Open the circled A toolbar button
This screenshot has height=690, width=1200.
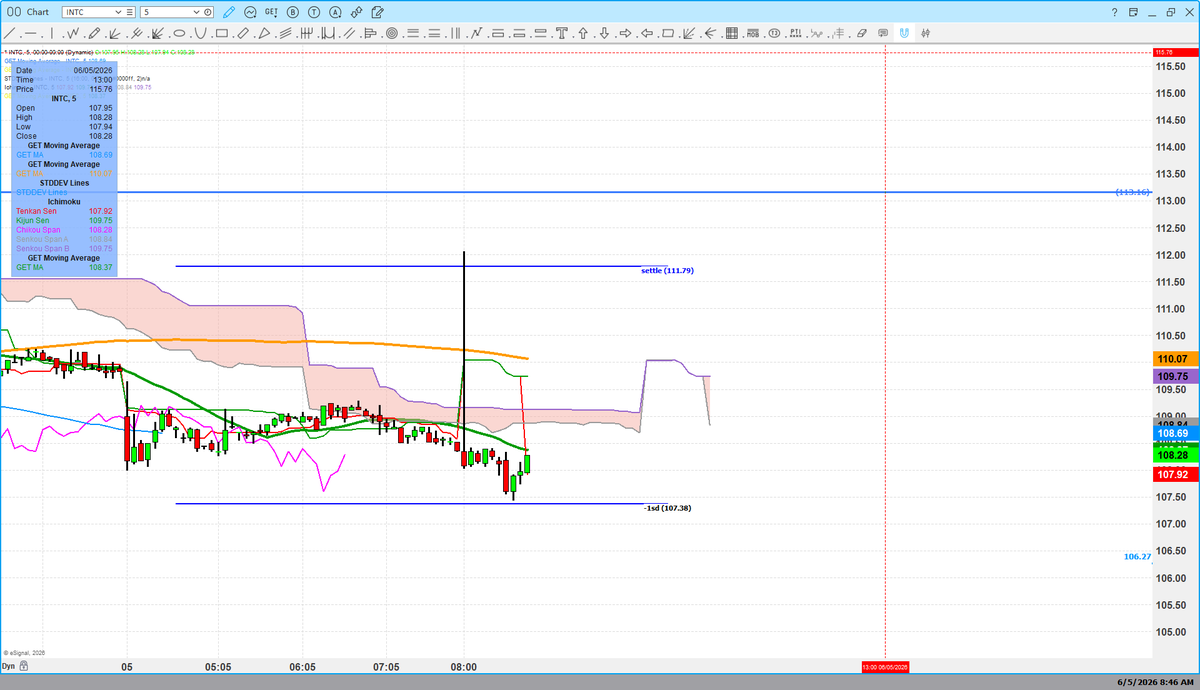tap(335, 12)
